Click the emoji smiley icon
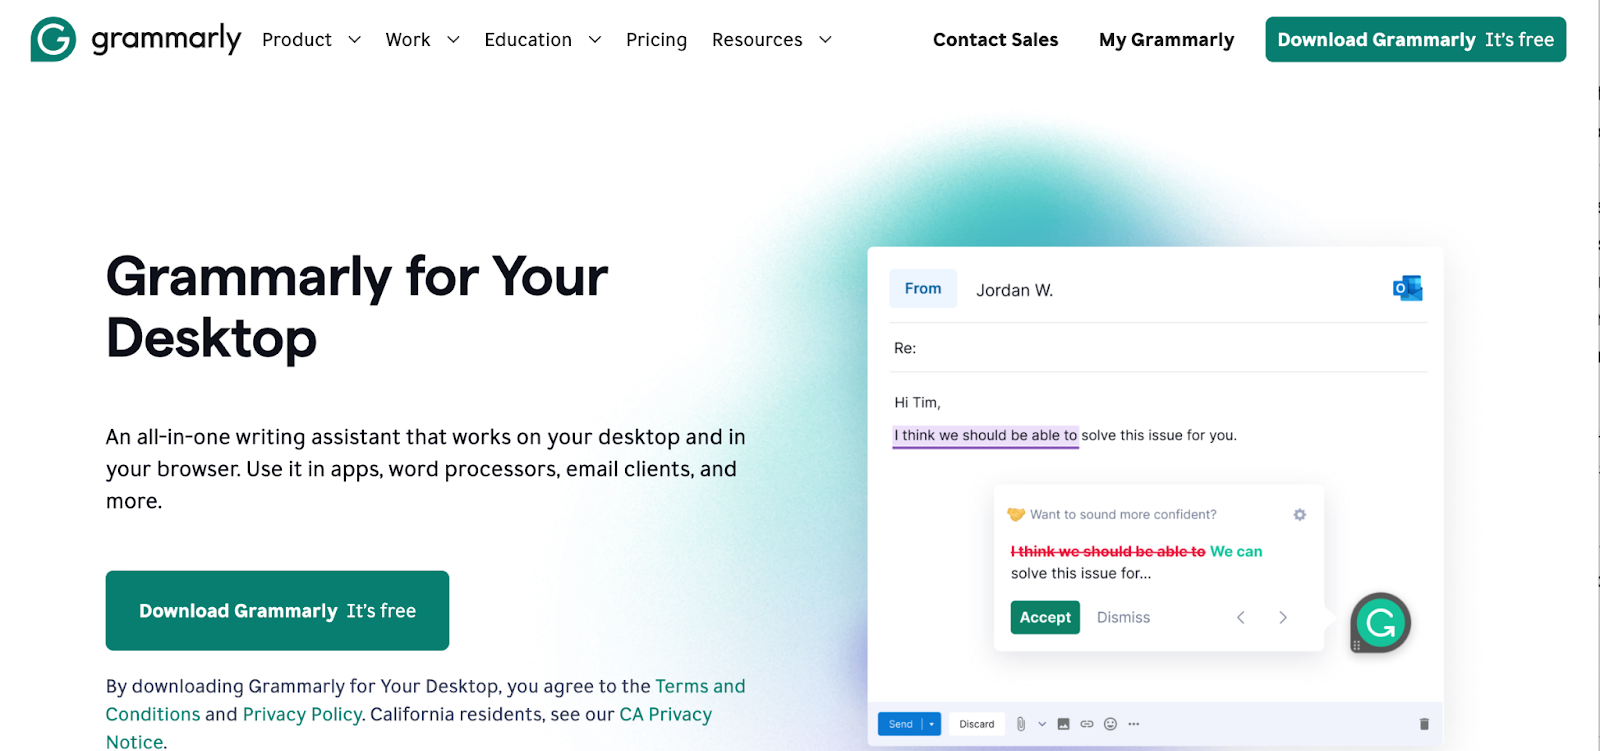1600x751 pixels. click(1110, 724)
